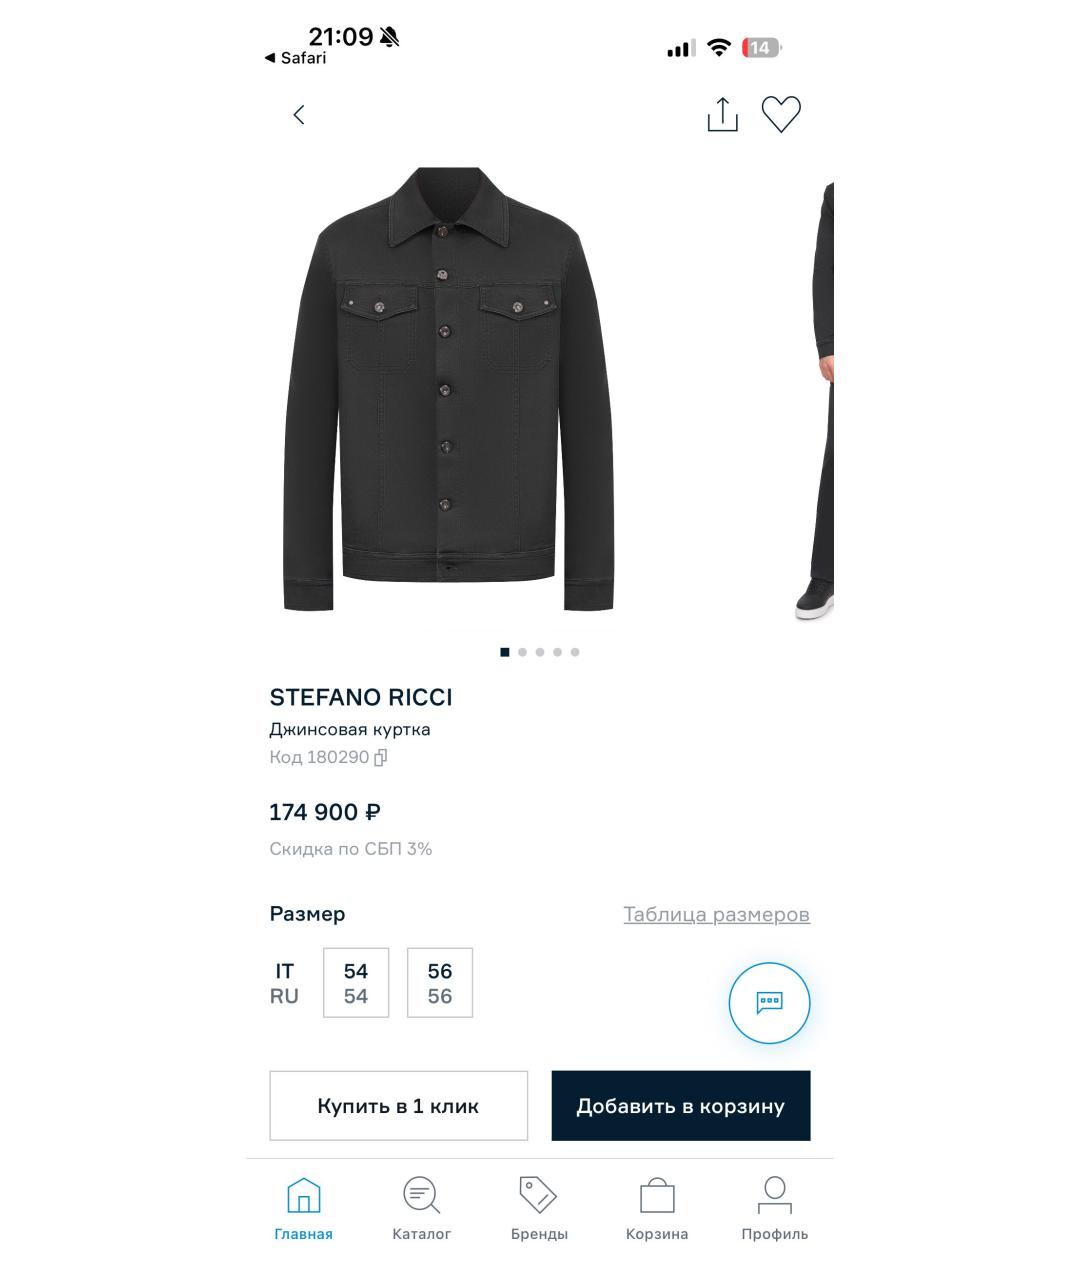
Task: Open the Каталог search tab
Action: (x=421, y=1209)
